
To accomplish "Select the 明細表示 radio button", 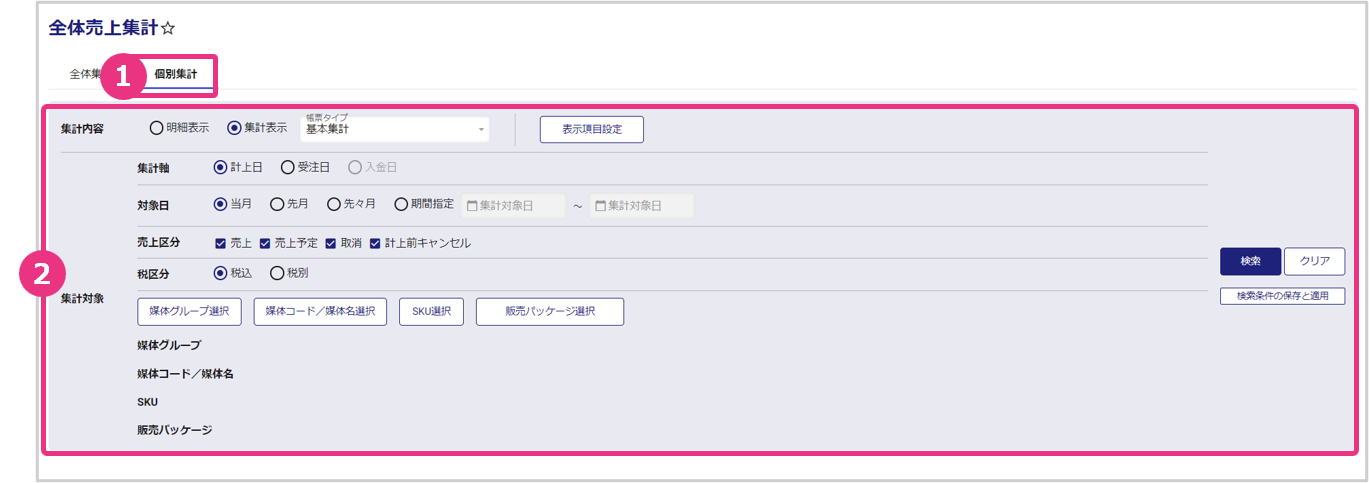I will [x=156, y=128].
